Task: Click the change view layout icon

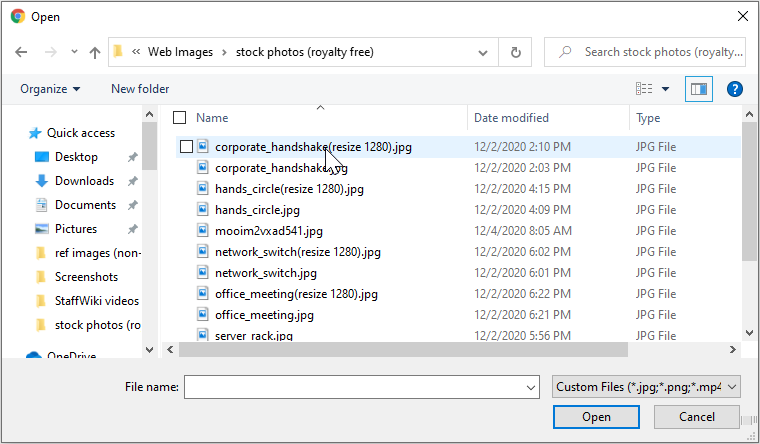Action: click(644, 89)
